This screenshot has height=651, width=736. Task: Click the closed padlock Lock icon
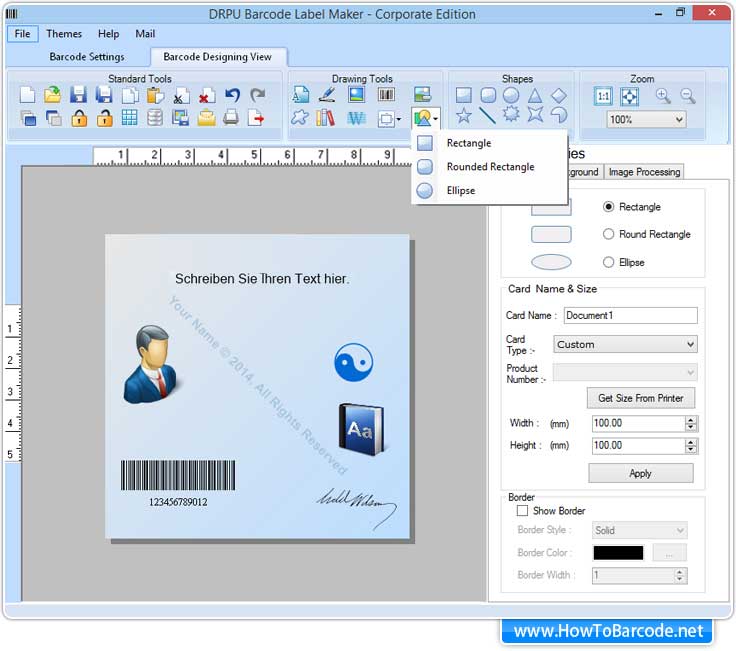(79, 118)
